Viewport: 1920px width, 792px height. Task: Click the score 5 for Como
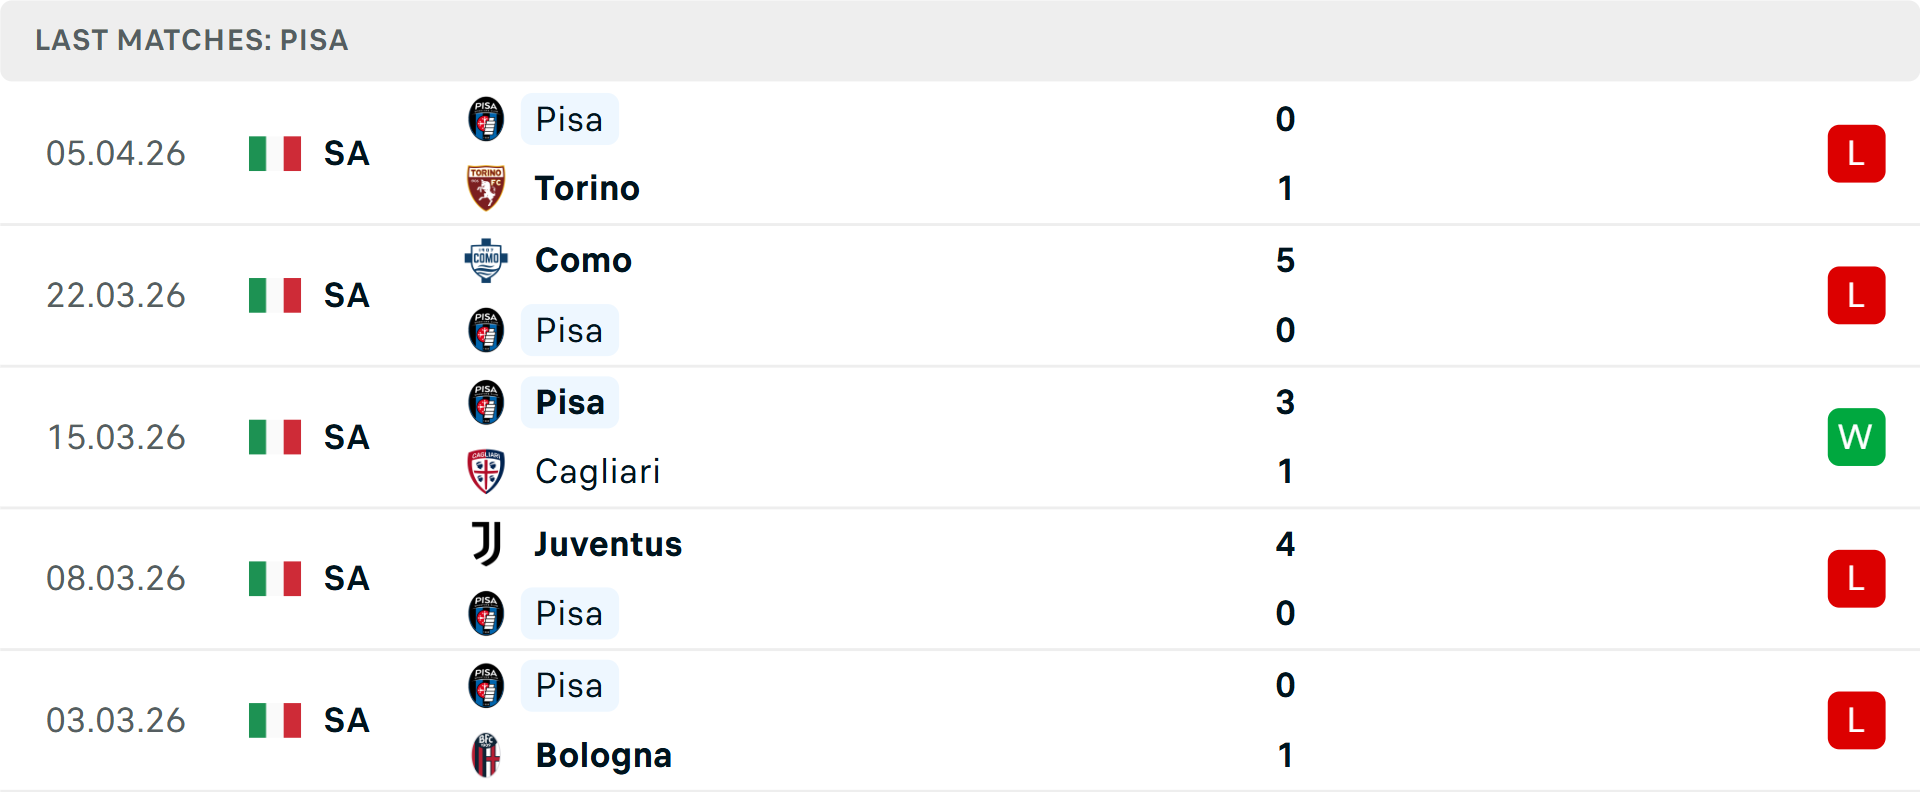point(1286,261)
